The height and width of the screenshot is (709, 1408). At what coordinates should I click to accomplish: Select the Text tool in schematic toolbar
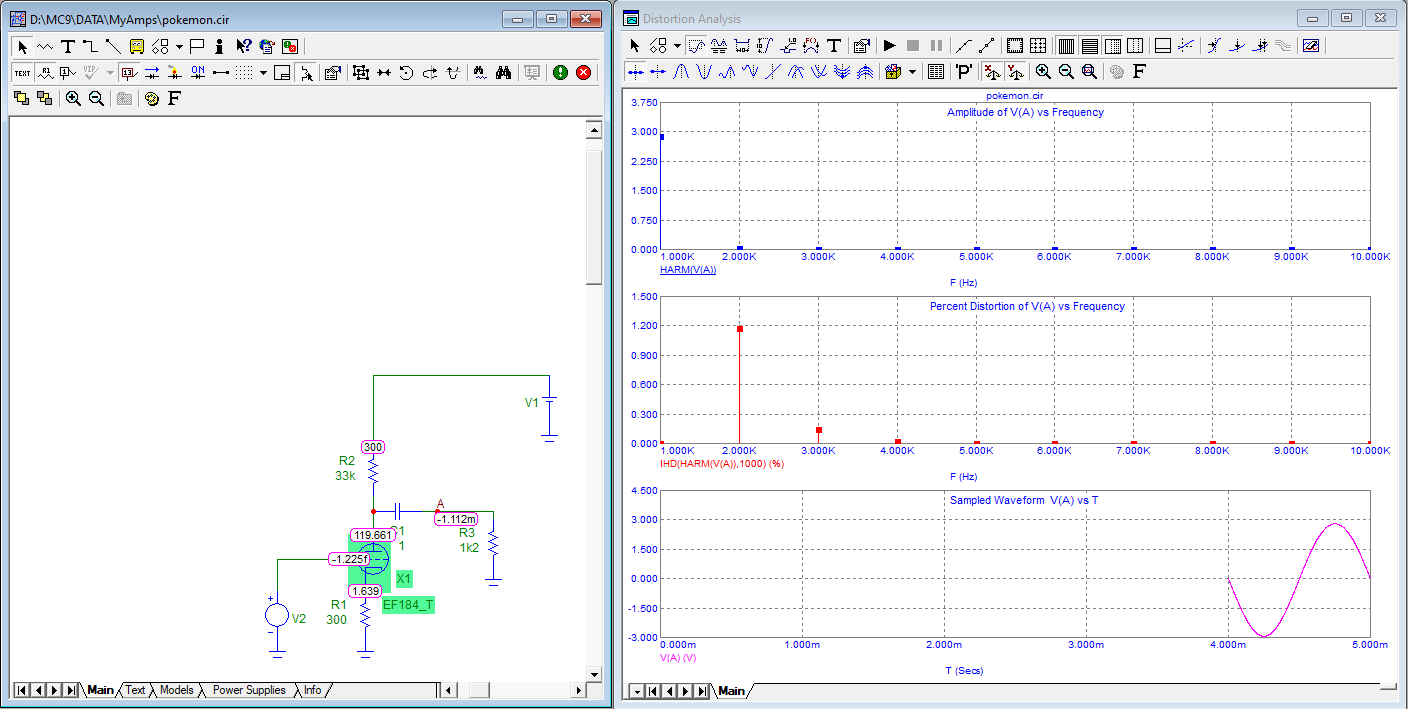67,46
